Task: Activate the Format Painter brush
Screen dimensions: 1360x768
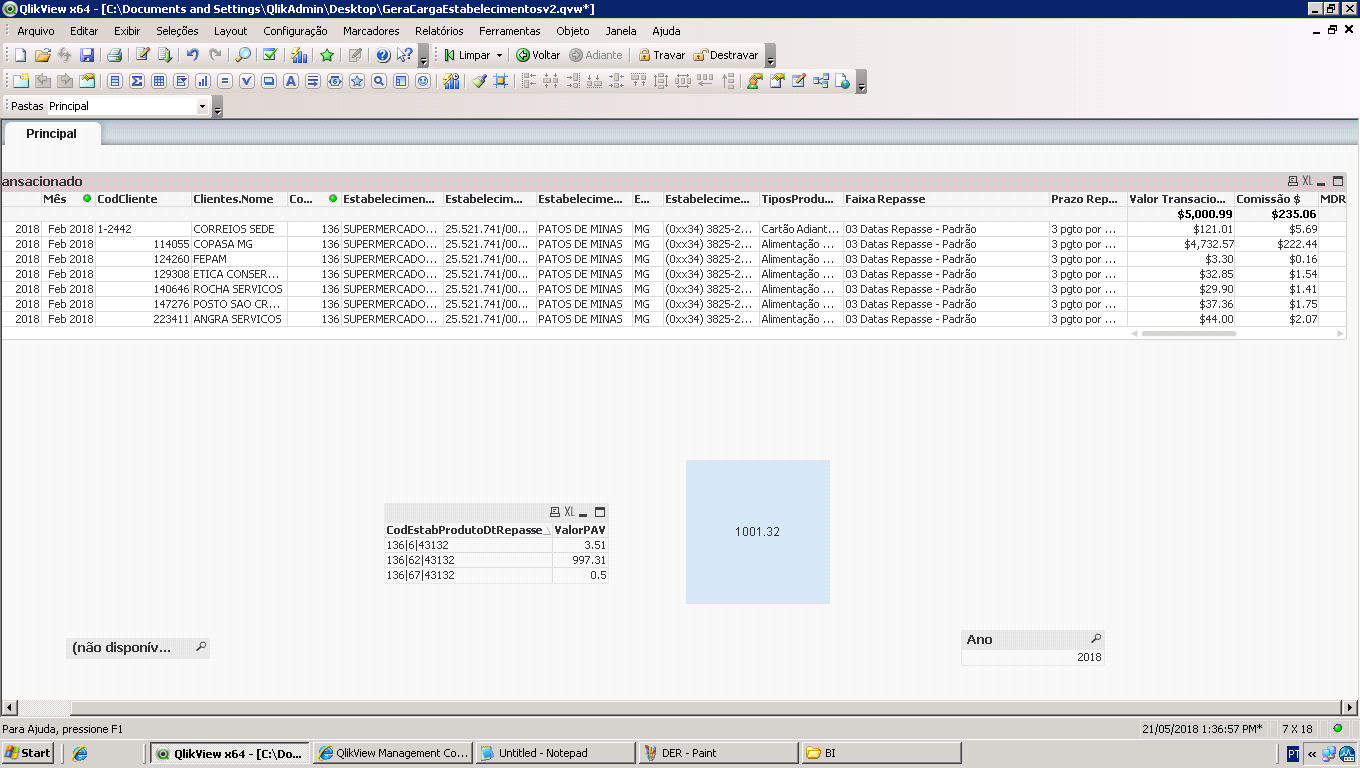Action: (479, 81)
